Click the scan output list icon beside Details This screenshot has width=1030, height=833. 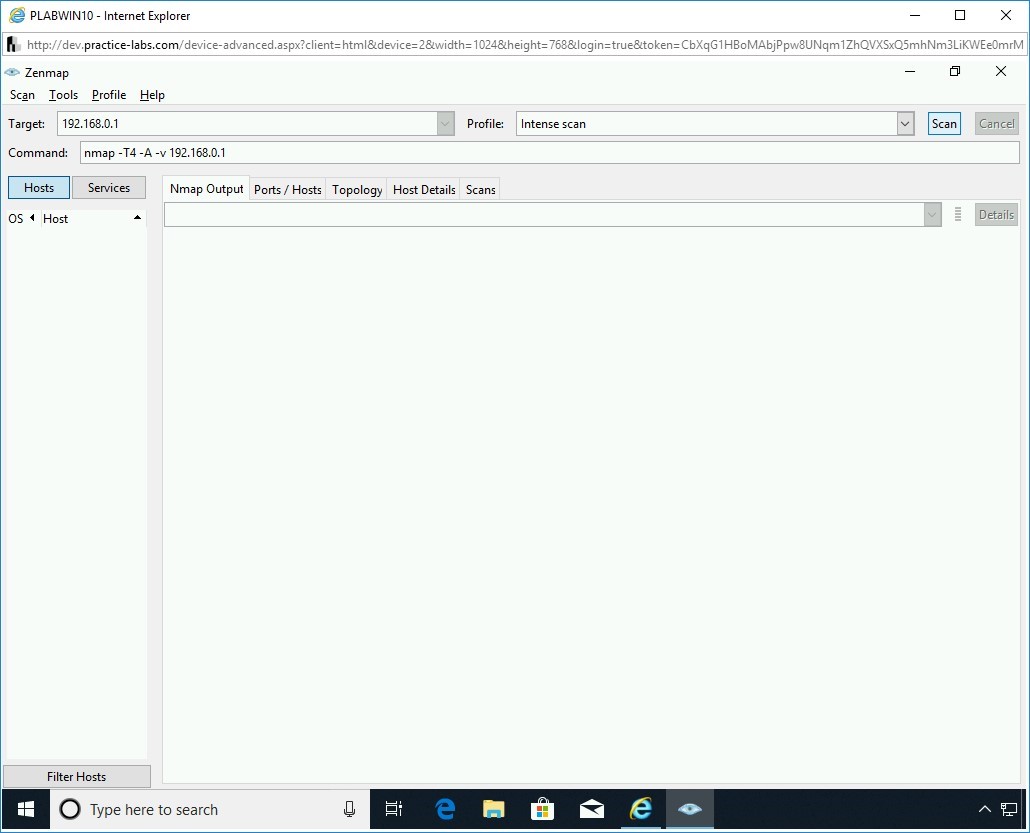[x=957, y=214]
